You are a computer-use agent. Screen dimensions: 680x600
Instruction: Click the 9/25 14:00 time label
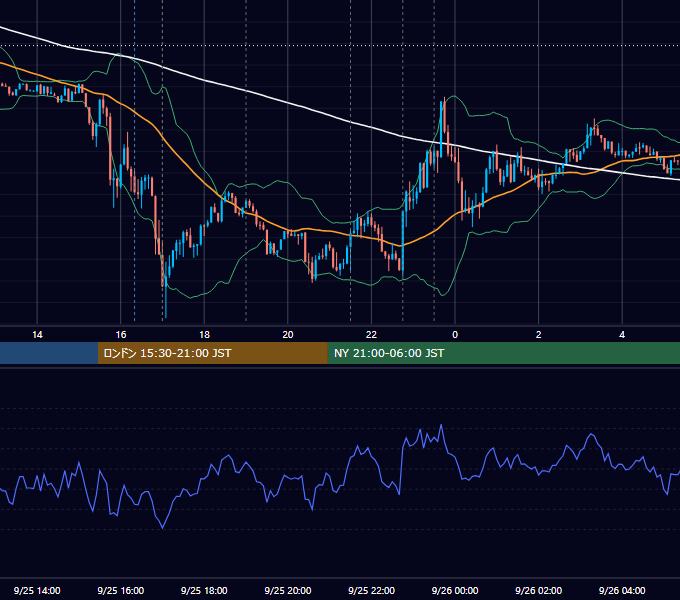click(x=37, y=590)
